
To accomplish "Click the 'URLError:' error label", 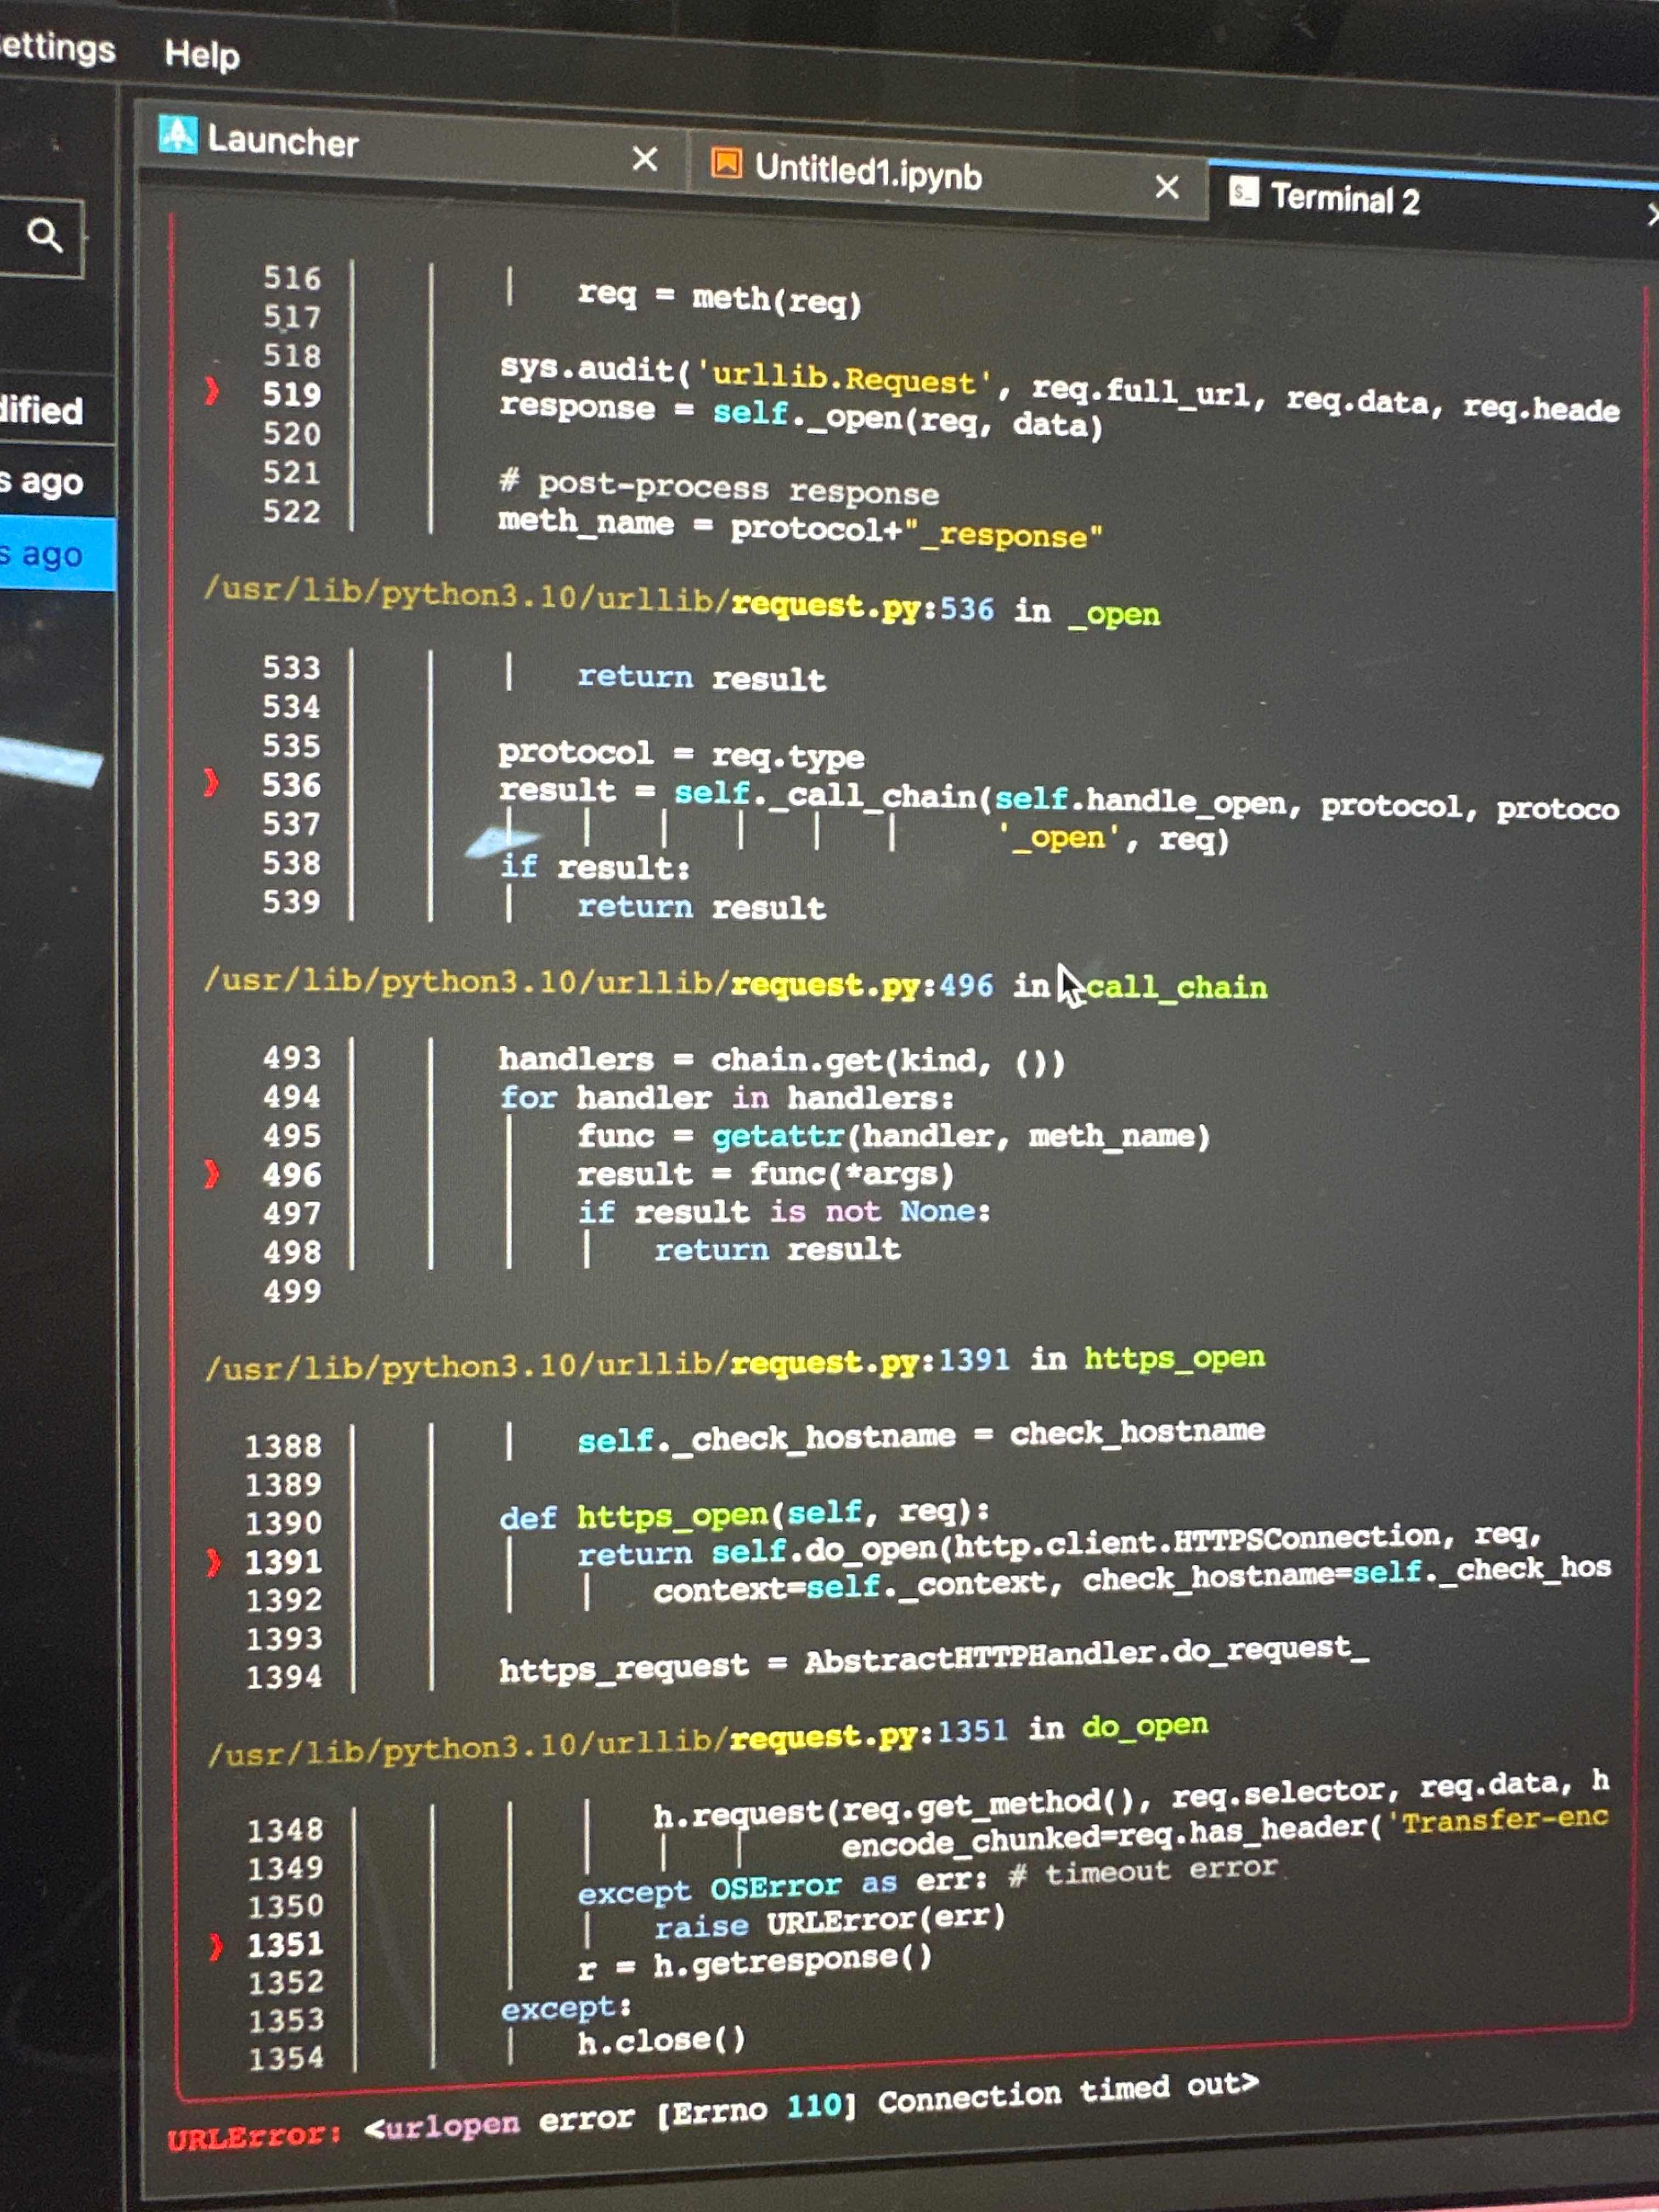I will coord(254,2137).
